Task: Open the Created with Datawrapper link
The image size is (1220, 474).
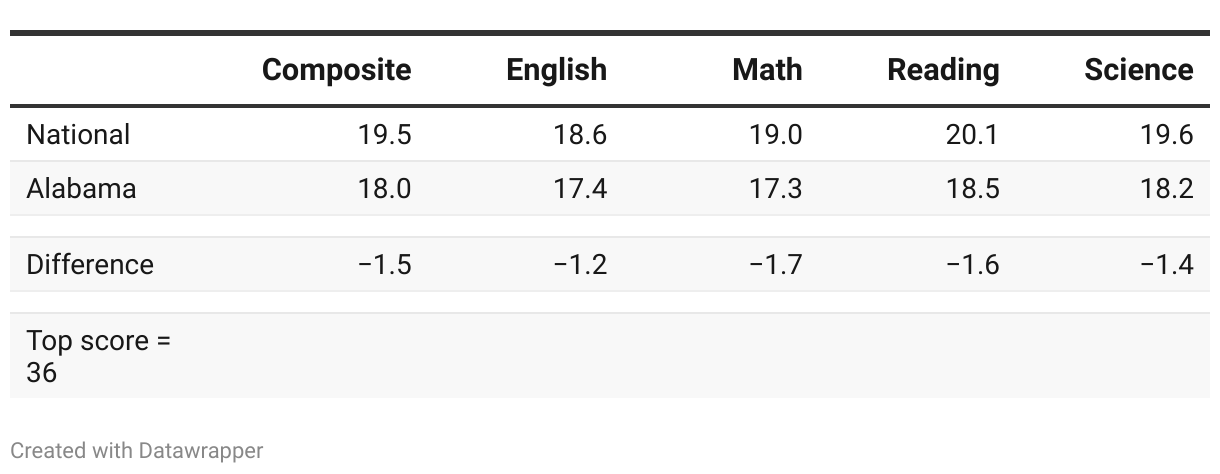Action: (x=137, y=451)
